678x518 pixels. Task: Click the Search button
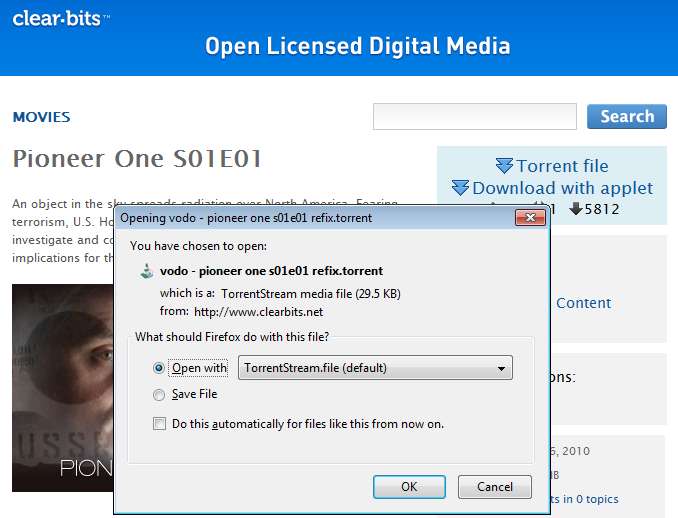coord(627,116)
